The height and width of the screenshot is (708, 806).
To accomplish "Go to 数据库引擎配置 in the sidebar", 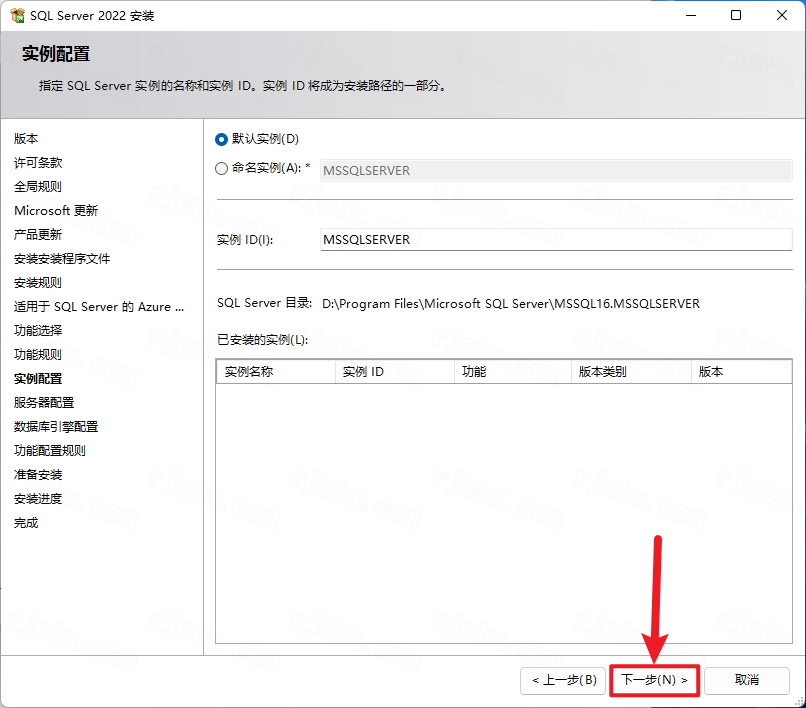I will coord(56,426).
